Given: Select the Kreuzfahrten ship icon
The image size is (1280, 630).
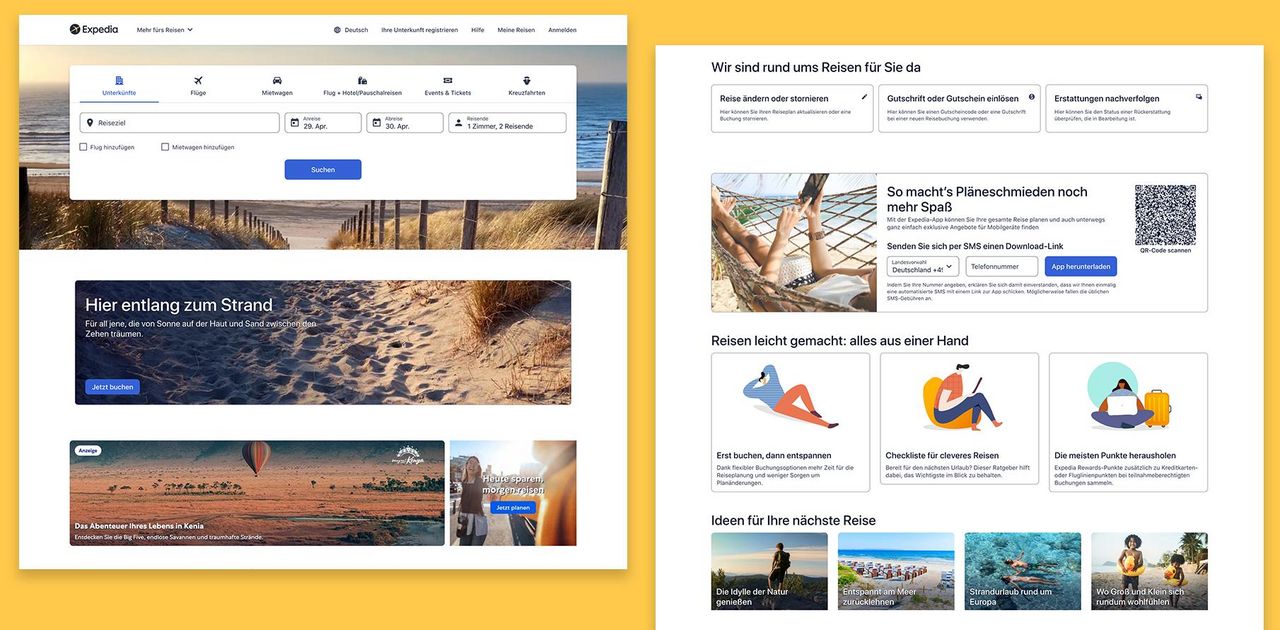Looking at the screenshot, I should click(527, 80).
